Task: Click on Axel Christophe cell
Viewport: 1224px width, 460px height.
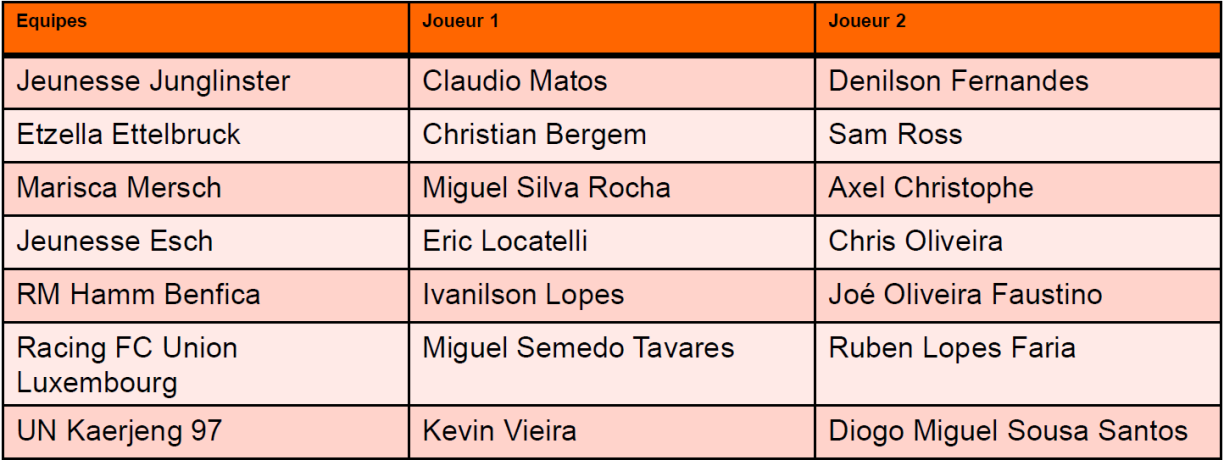Action: point(931,188)
